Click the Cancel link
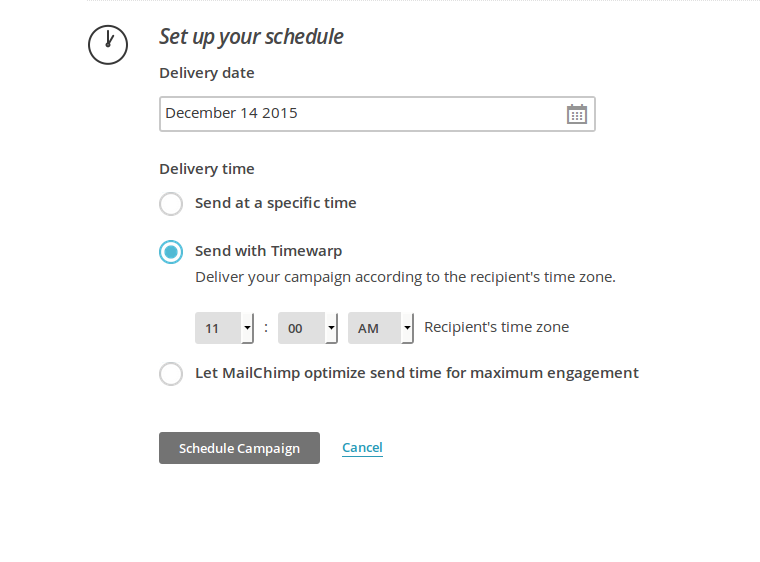This screenshot has width=760, height=562. (363, 448)
